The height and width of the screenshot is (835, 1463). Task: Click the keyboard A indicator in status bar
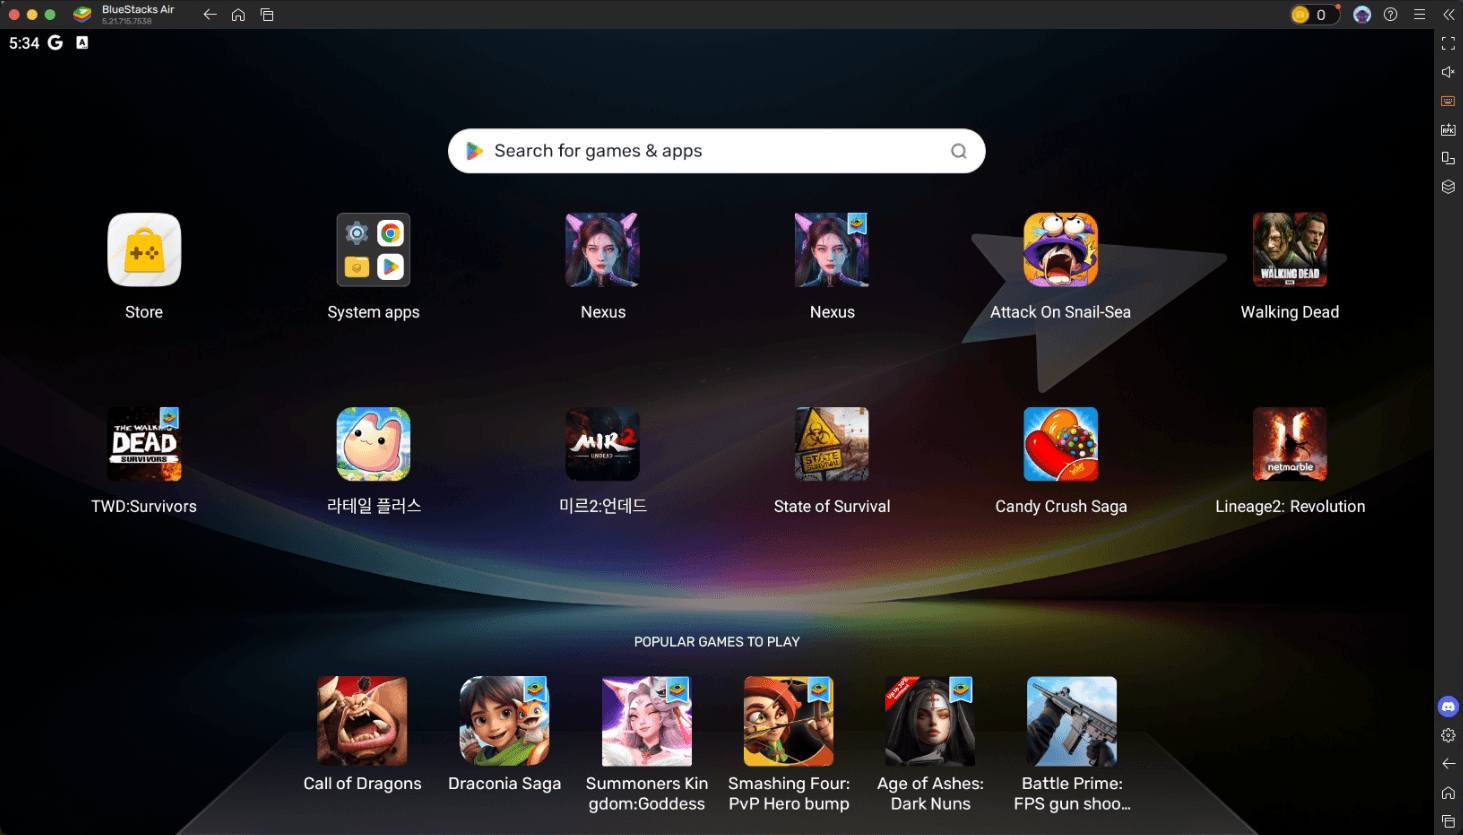[x=82, y=43]
